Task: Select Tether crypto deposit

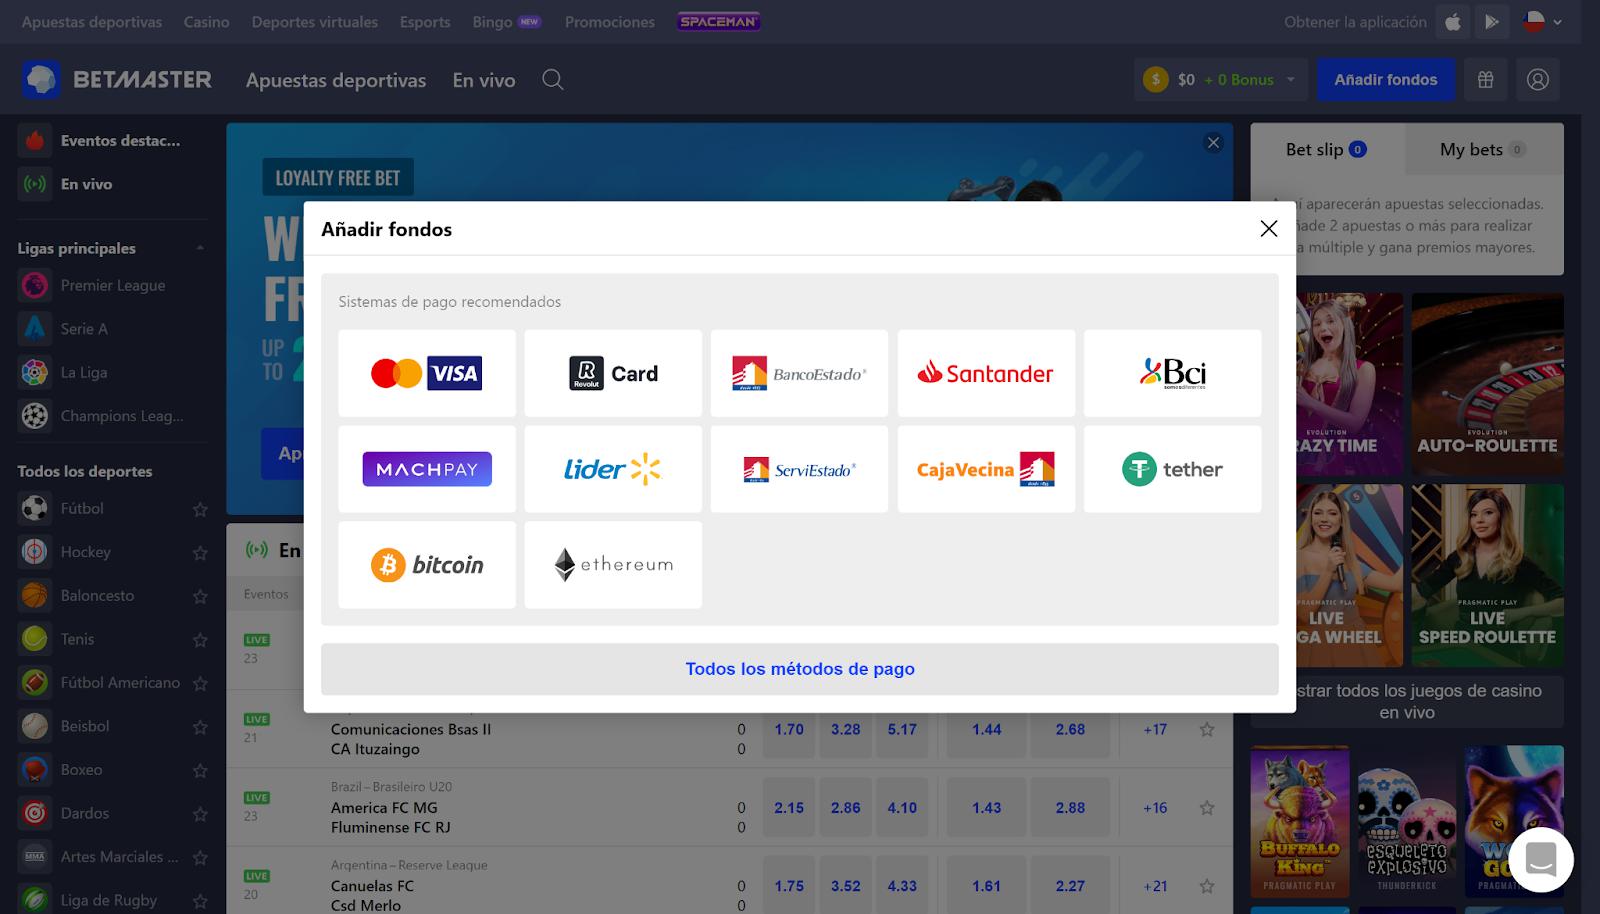Action: pos(1172,469)
